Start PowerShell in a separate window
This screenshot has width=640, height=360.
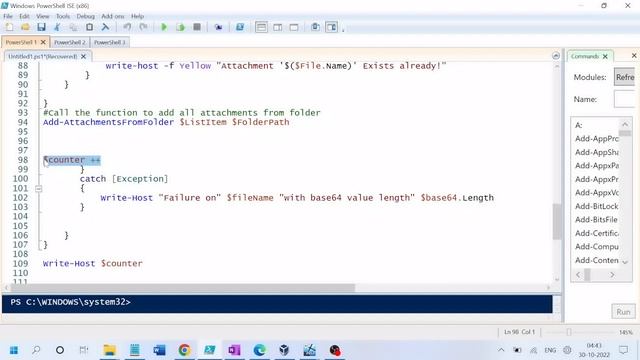[x=240, y=27]
